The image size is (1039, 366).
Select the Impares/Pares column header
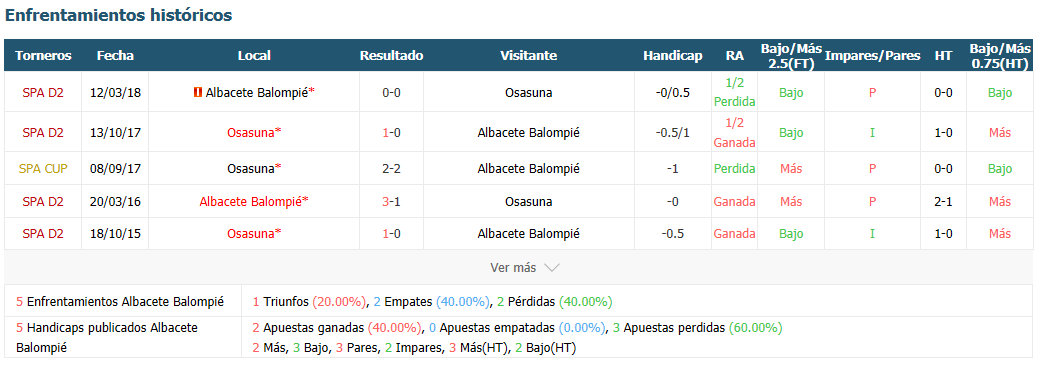point(873,56)
